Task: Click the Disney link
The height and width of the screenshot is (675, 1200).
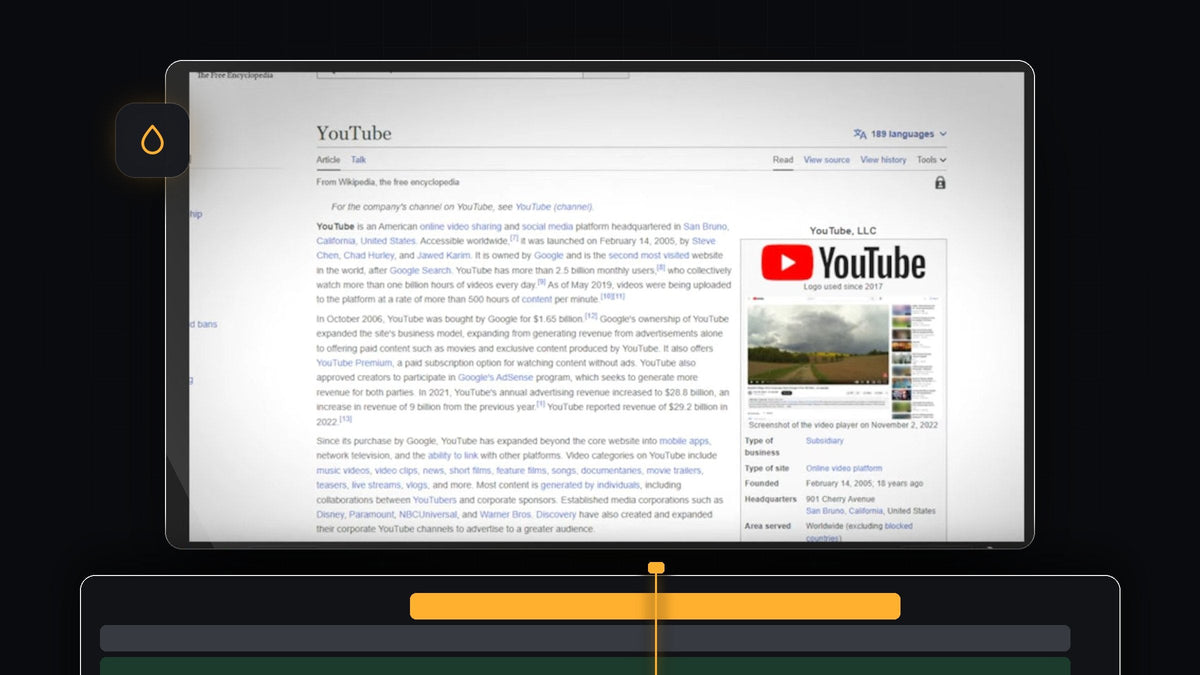Action: (x=330, y=515)
